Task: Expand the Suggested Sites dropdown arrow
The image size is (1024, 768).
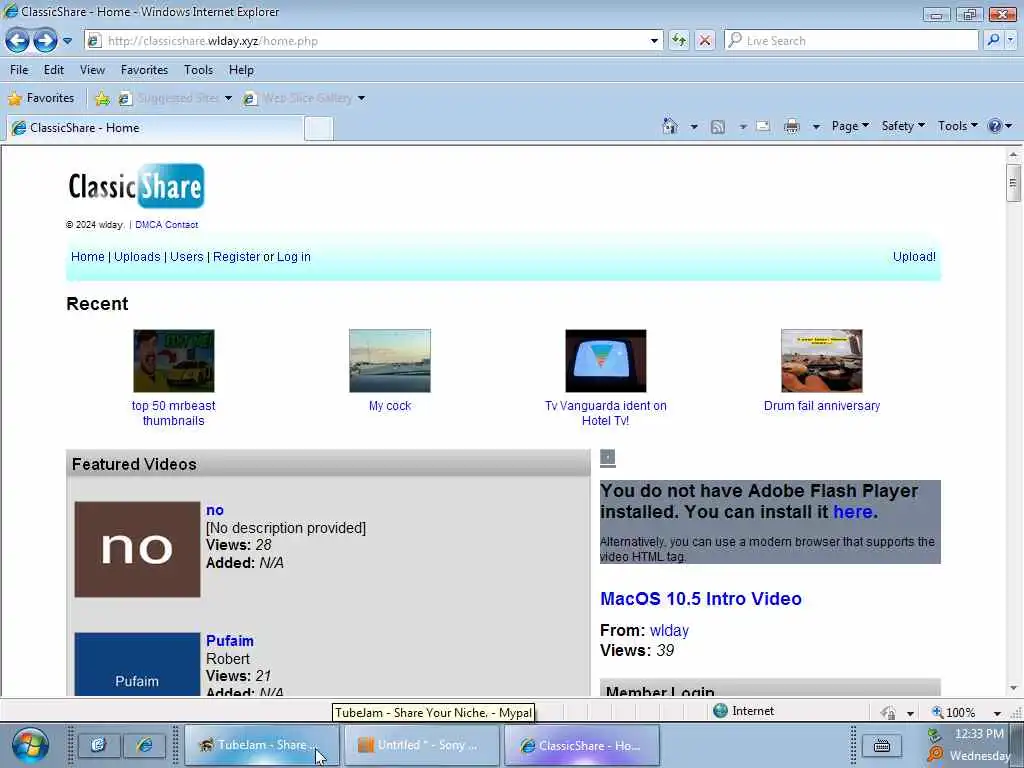Action: coord(228,99)
